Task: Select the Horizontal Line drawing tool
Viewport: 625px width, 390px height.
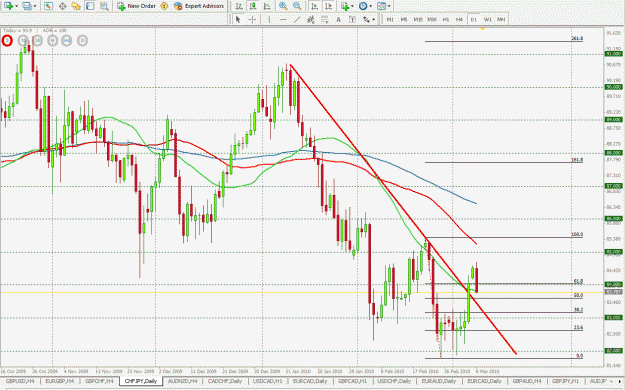Action: pyautogui.click(x=283, y=19)
